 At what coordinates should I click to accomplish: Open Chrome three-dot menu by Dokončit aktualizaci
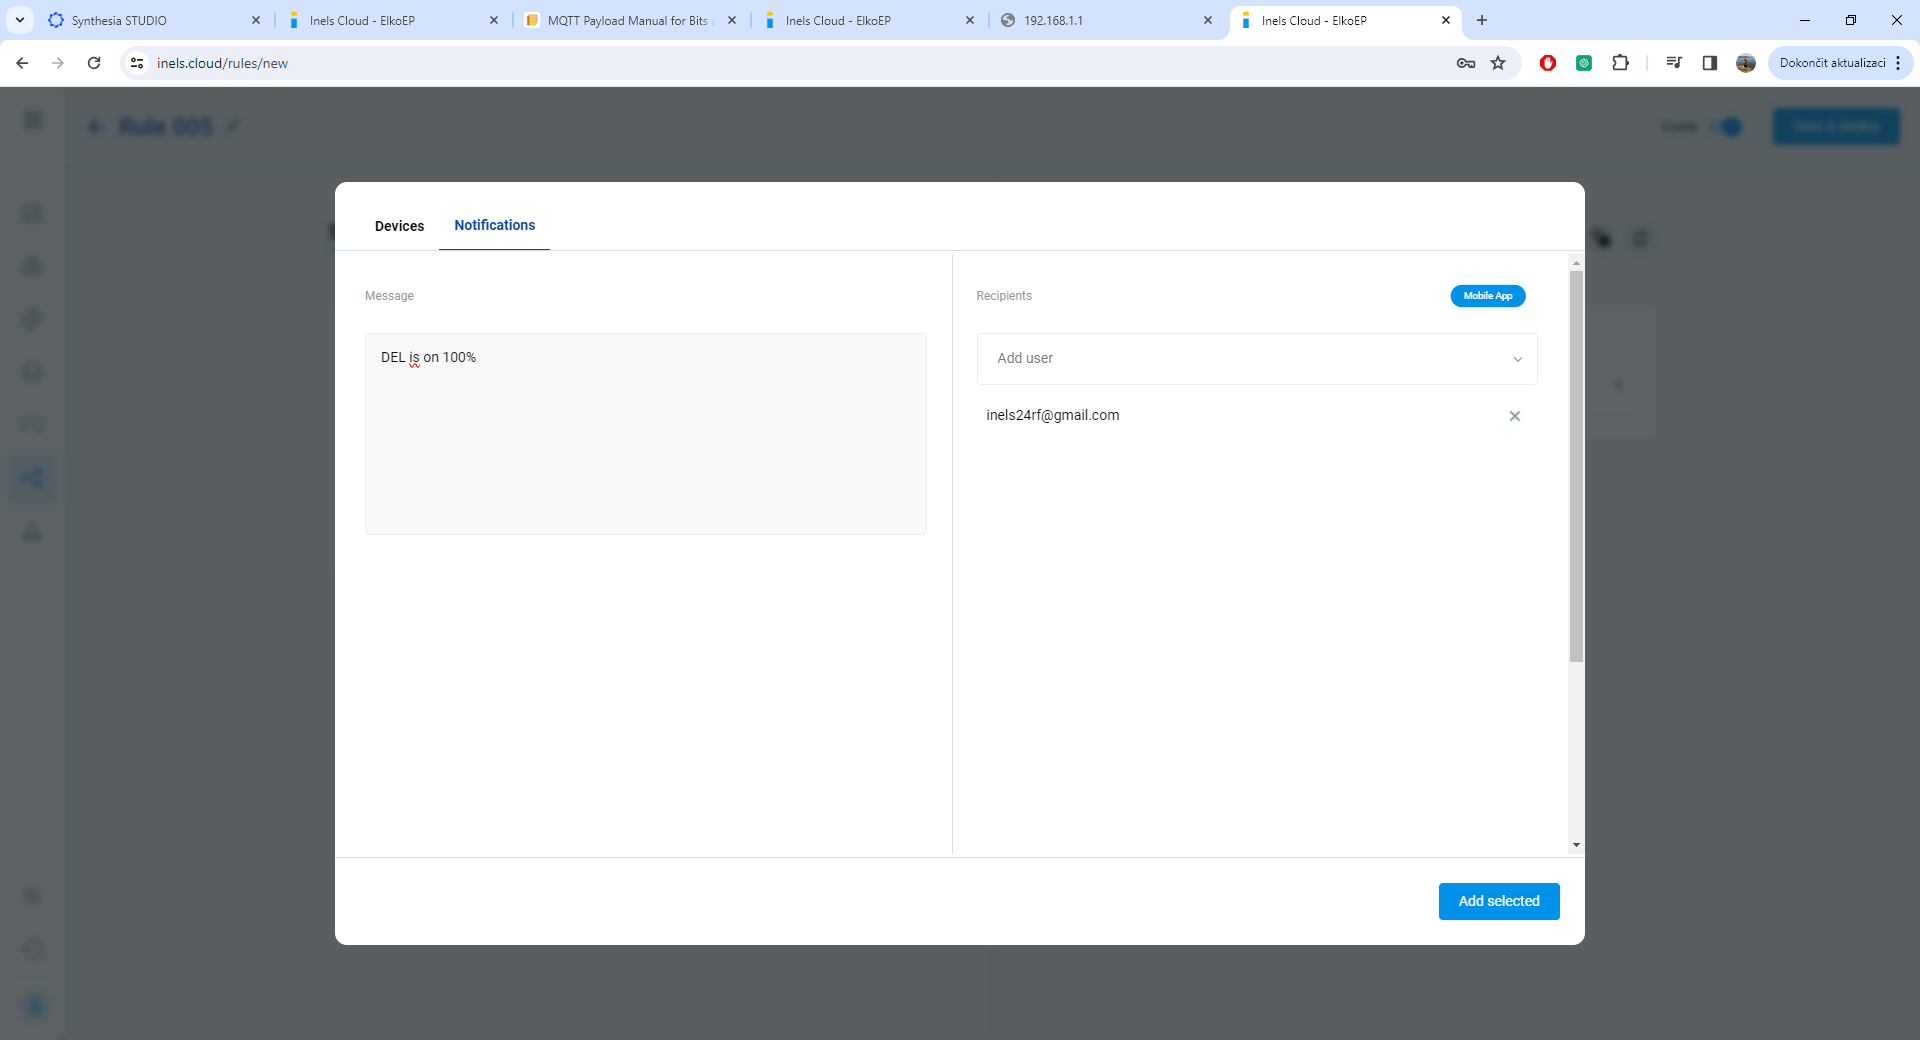(x=1898, y=63)
